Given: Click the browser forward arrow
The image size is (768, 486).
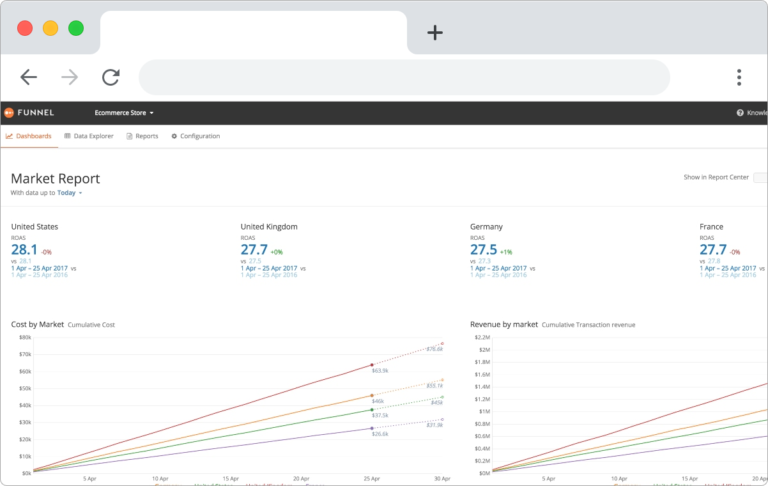Looking at the screenshot, I should click(x=70, y=77).
